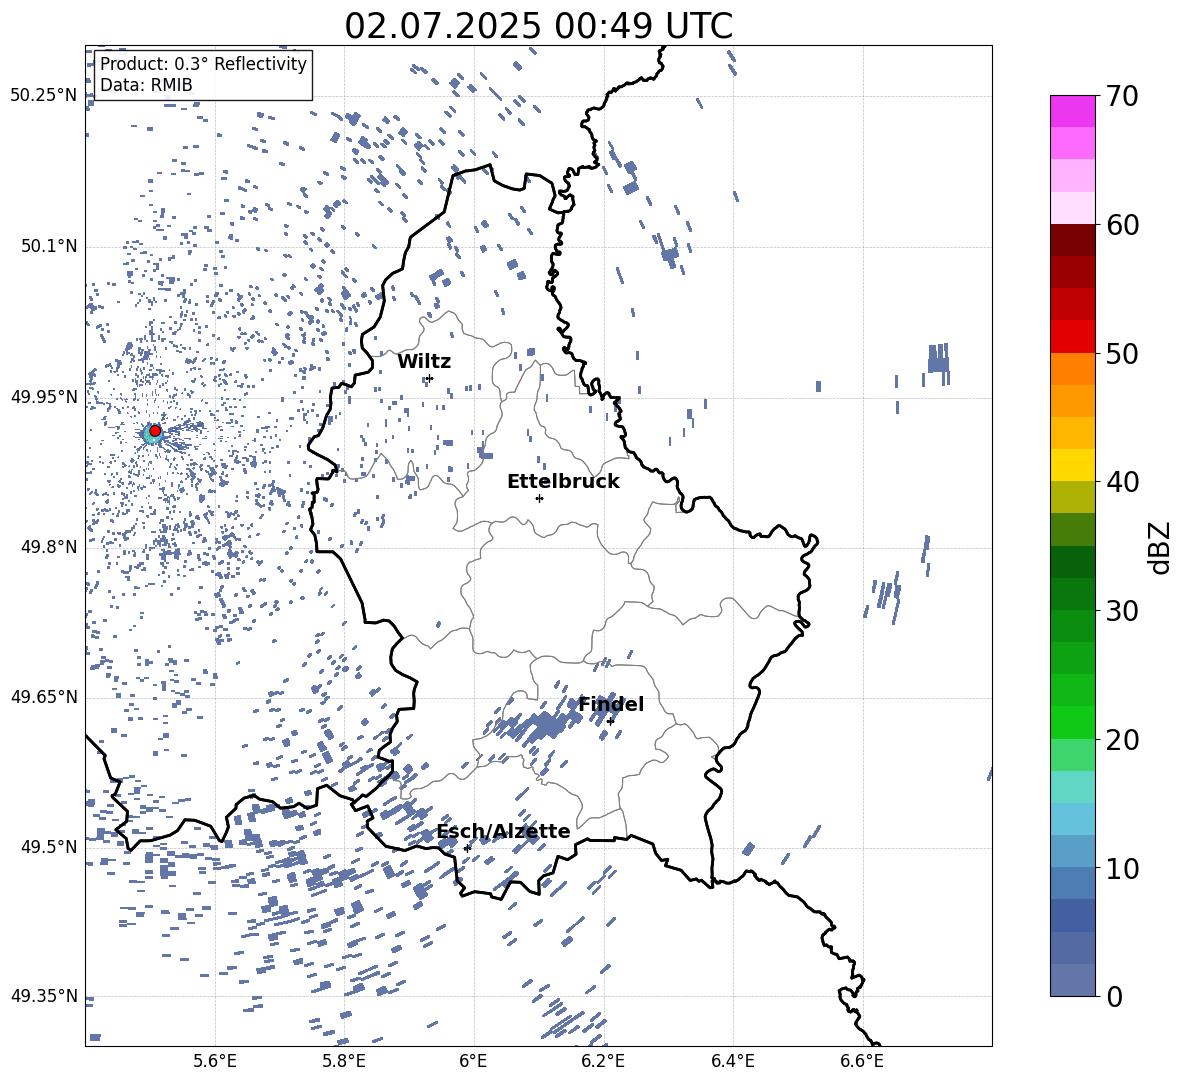
Task: Click the 60 value on the colorbar
Action: pos(1122,225)
